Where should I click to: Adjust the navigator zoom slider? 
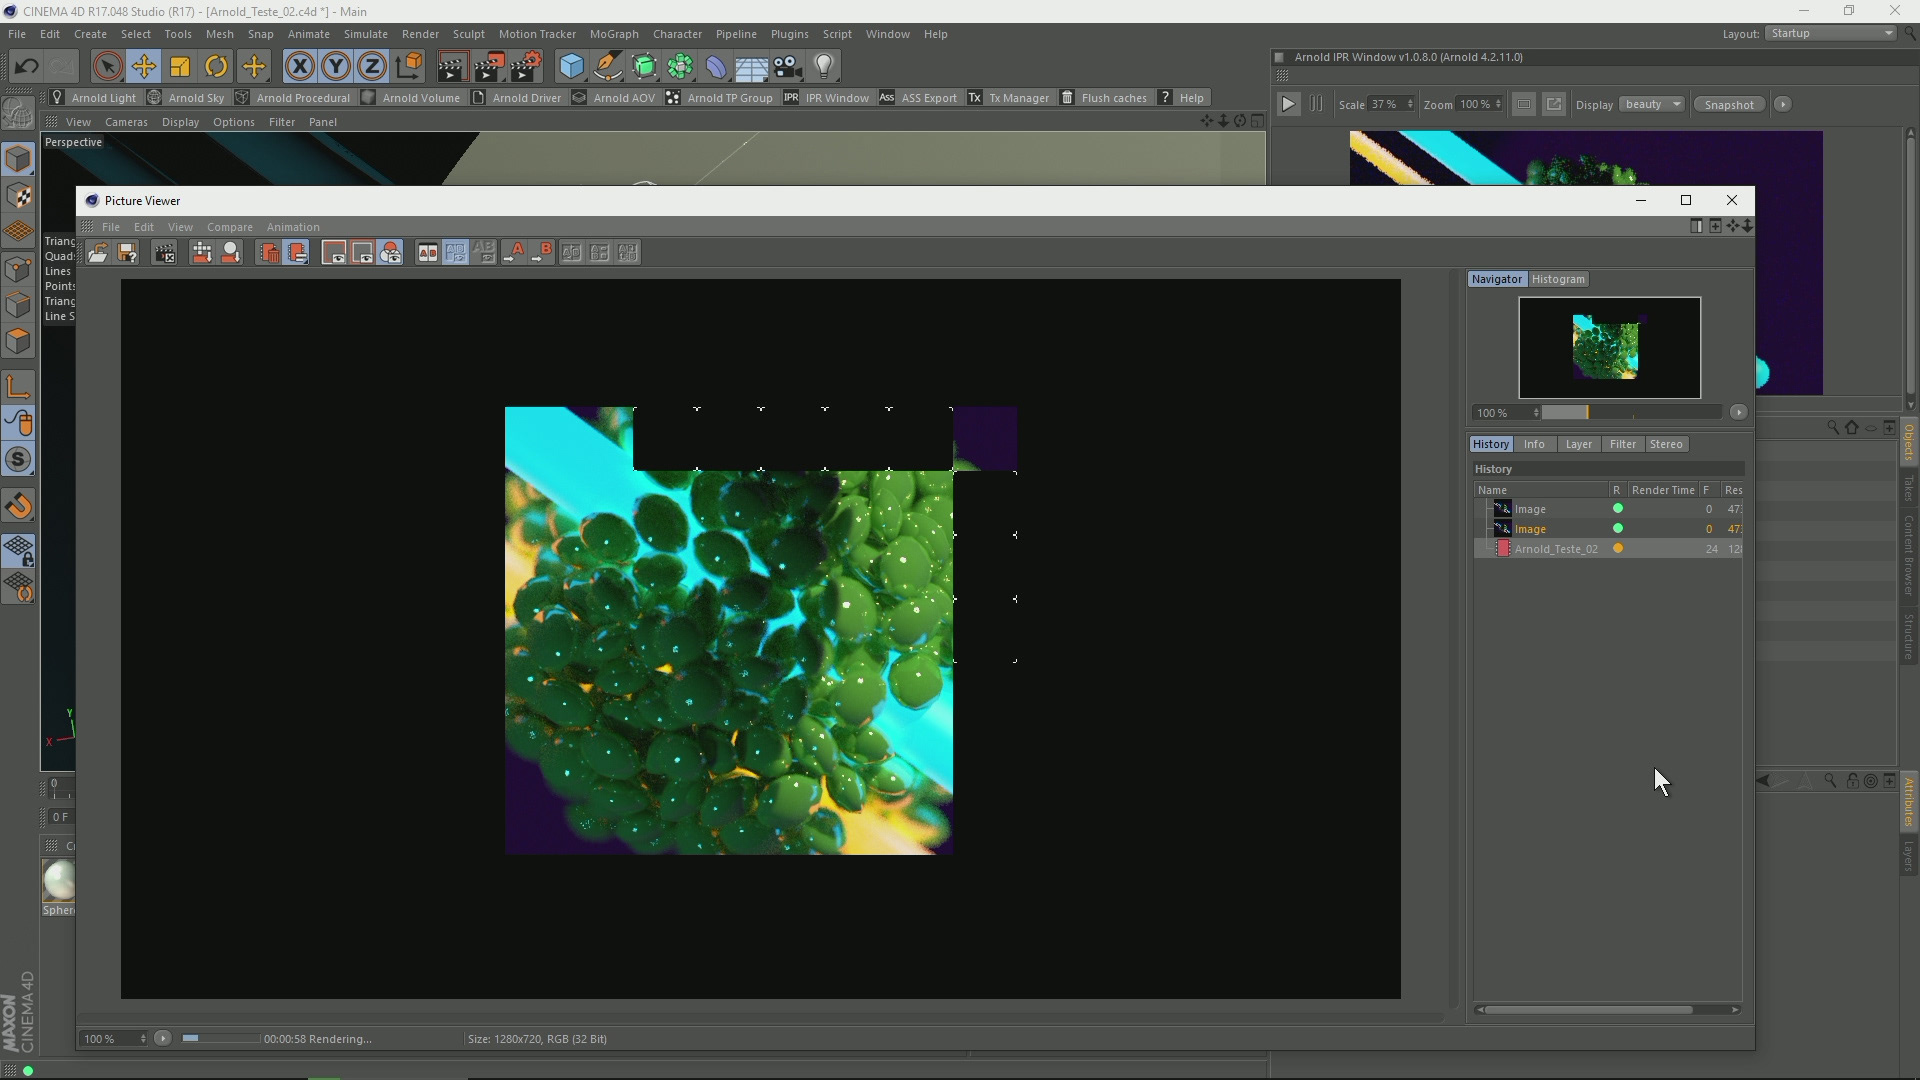(x=1632, y=412)
